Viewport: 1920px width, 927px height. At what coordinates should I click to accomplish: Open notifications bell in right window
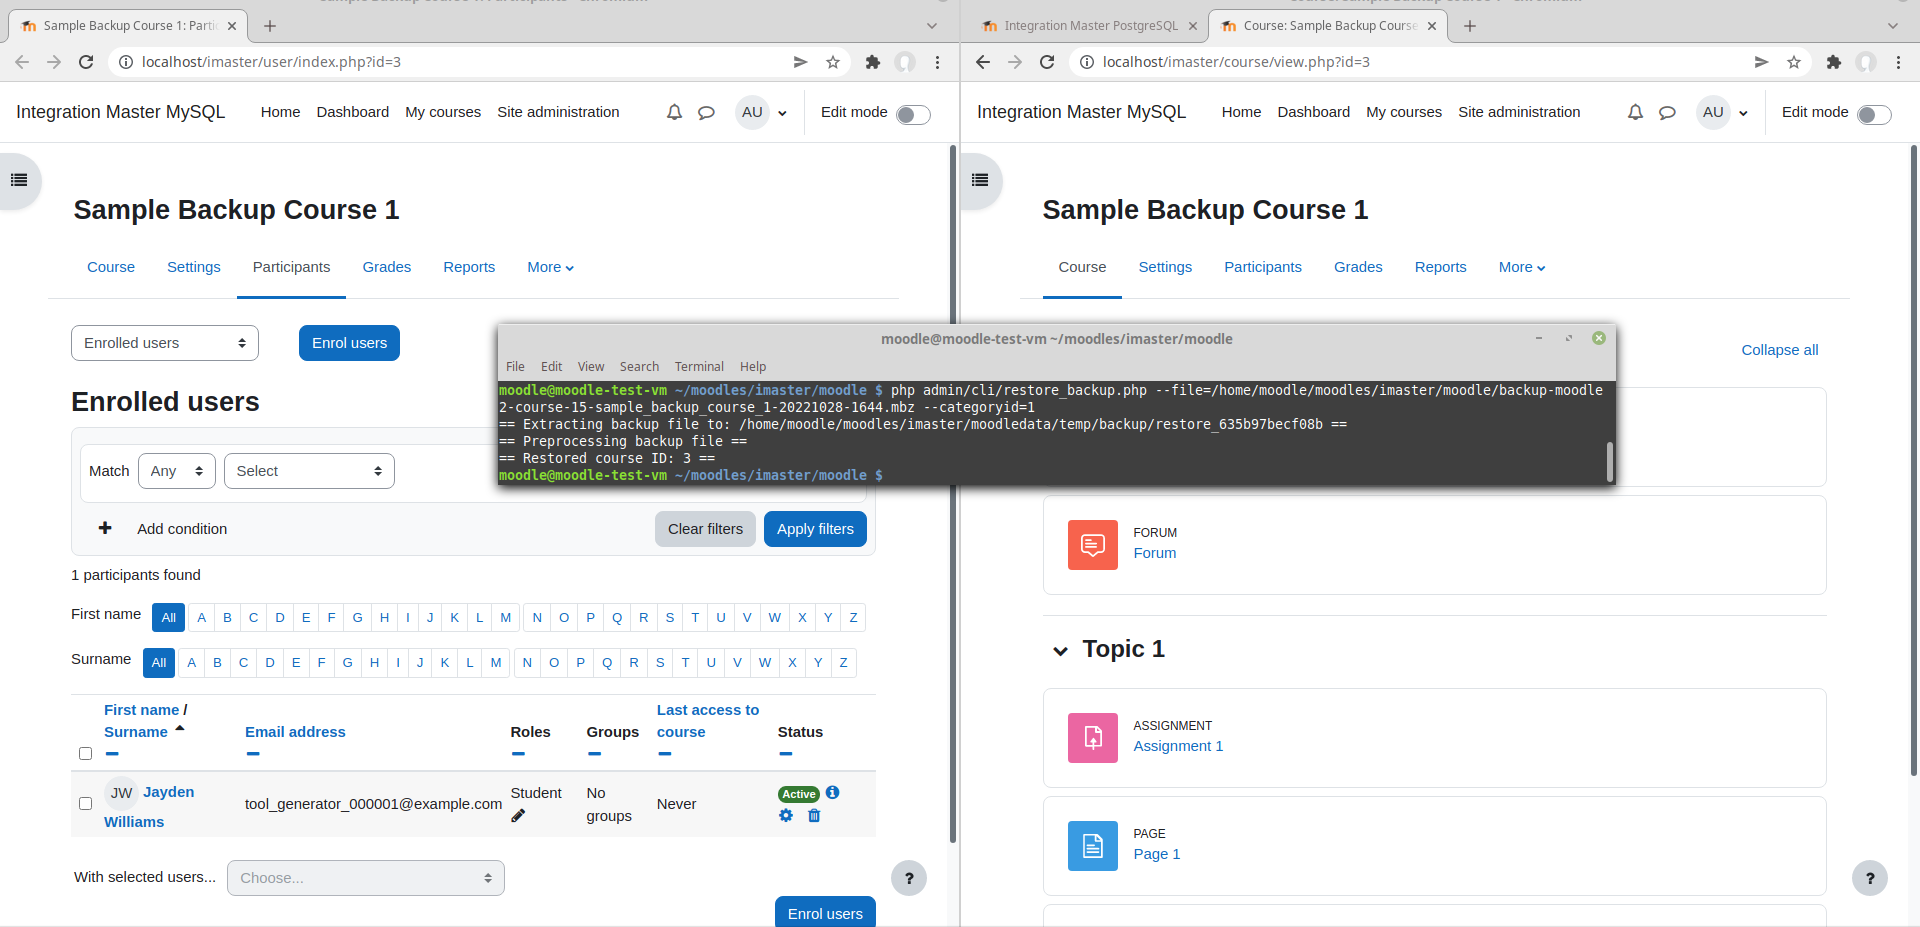(1636, 112)
